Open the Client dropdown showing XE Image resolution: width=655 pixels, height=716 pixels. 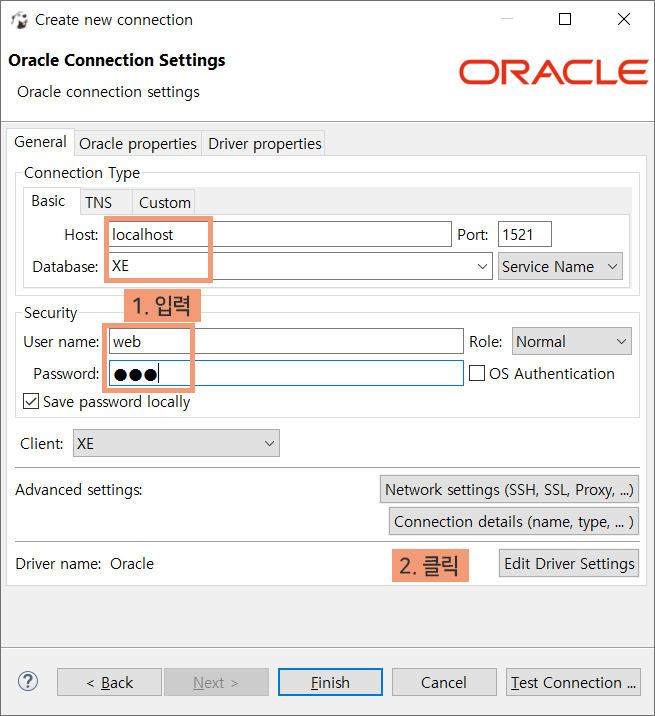tap(176, 443)
